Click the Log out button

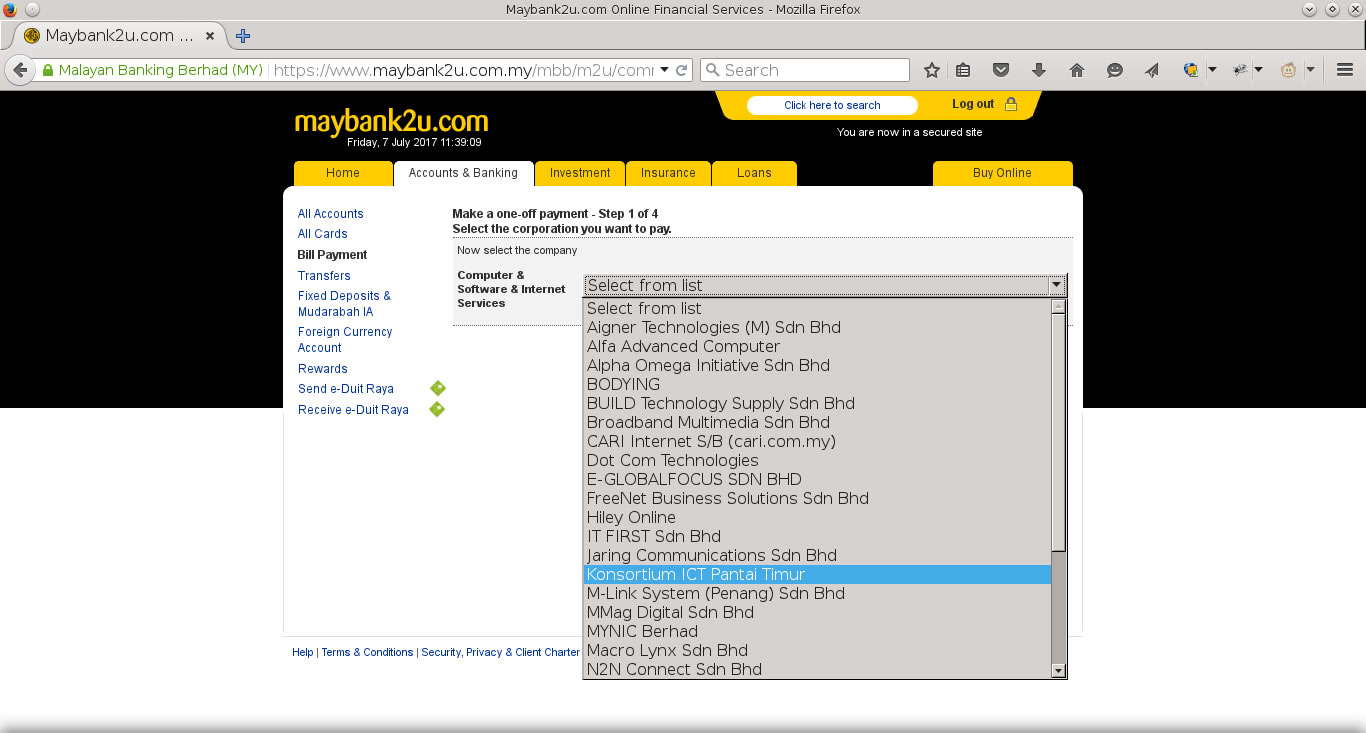coord(973,104)
